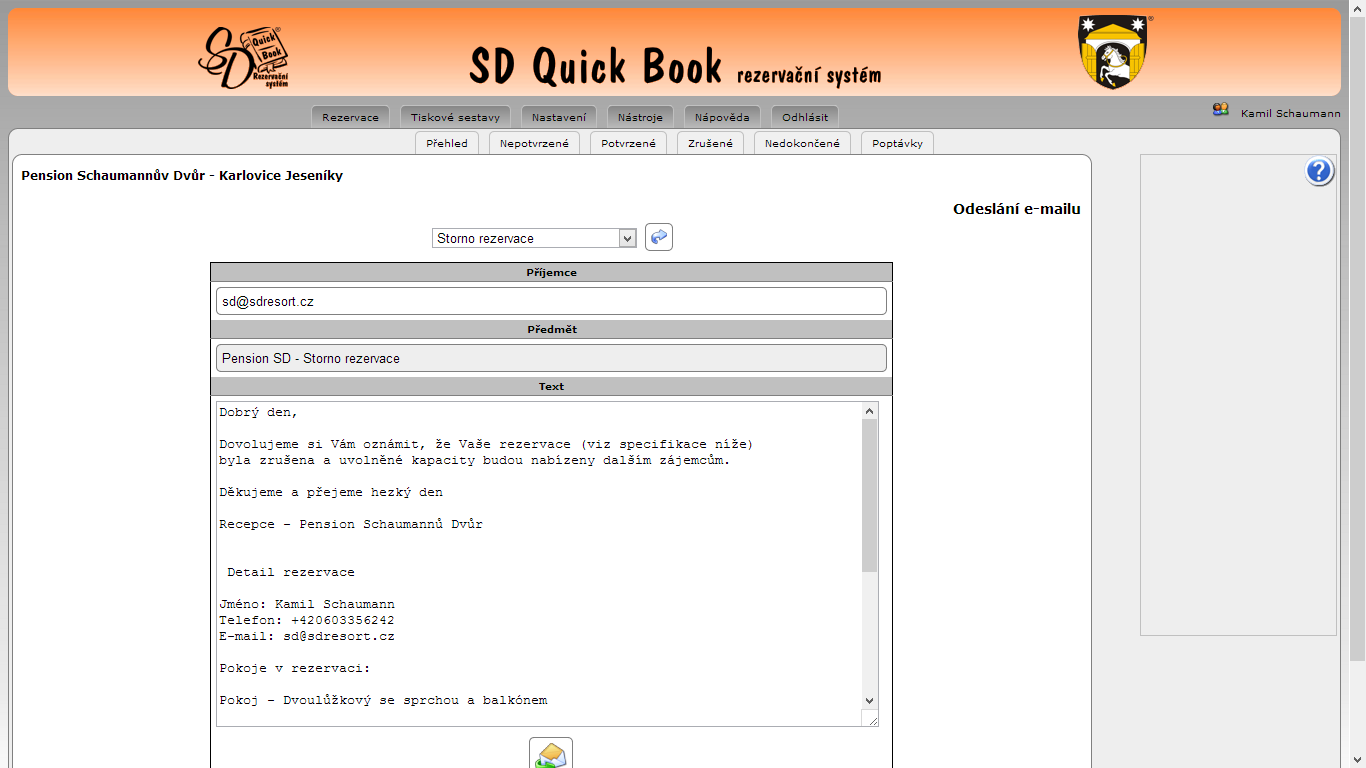Open the Nastavení menu
Image resolution: width=1366 pixels, height=768 pixels.
click(x=559, y=117)
